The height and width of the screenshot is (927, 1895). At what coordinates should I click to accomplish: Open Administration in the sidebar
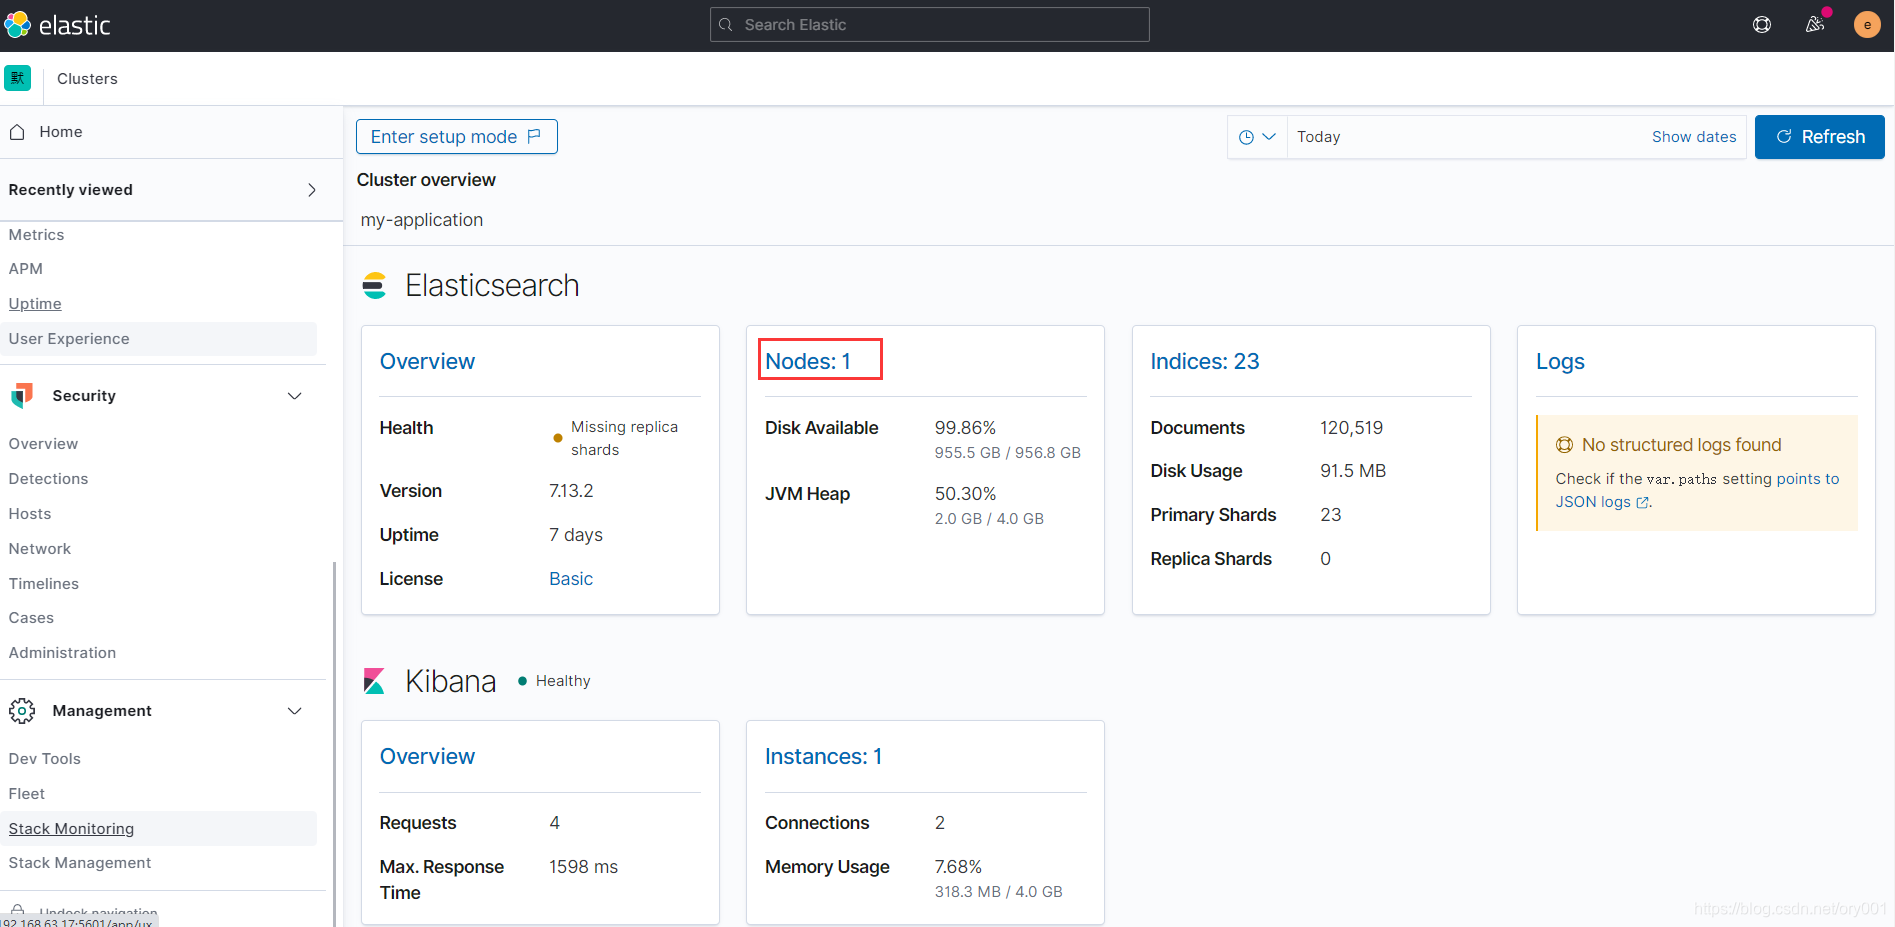[62, 653]
